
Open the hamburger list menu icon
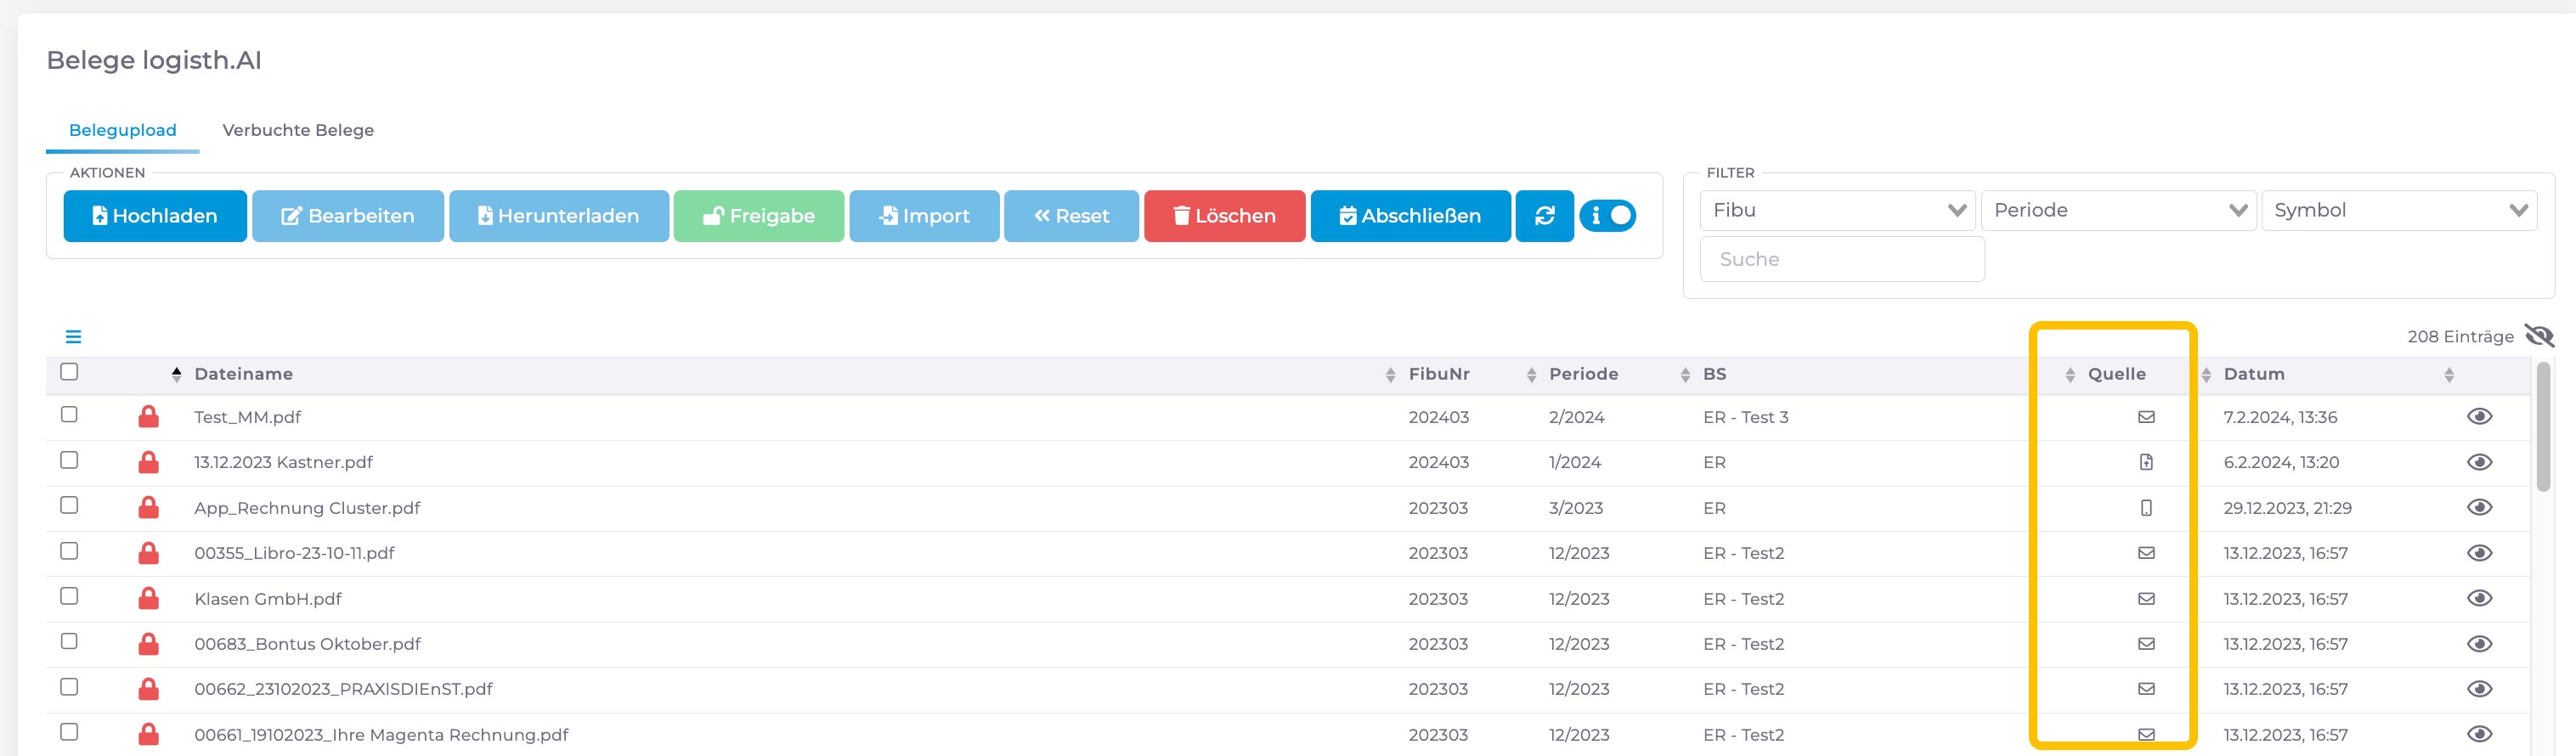(x=73, y=337)
